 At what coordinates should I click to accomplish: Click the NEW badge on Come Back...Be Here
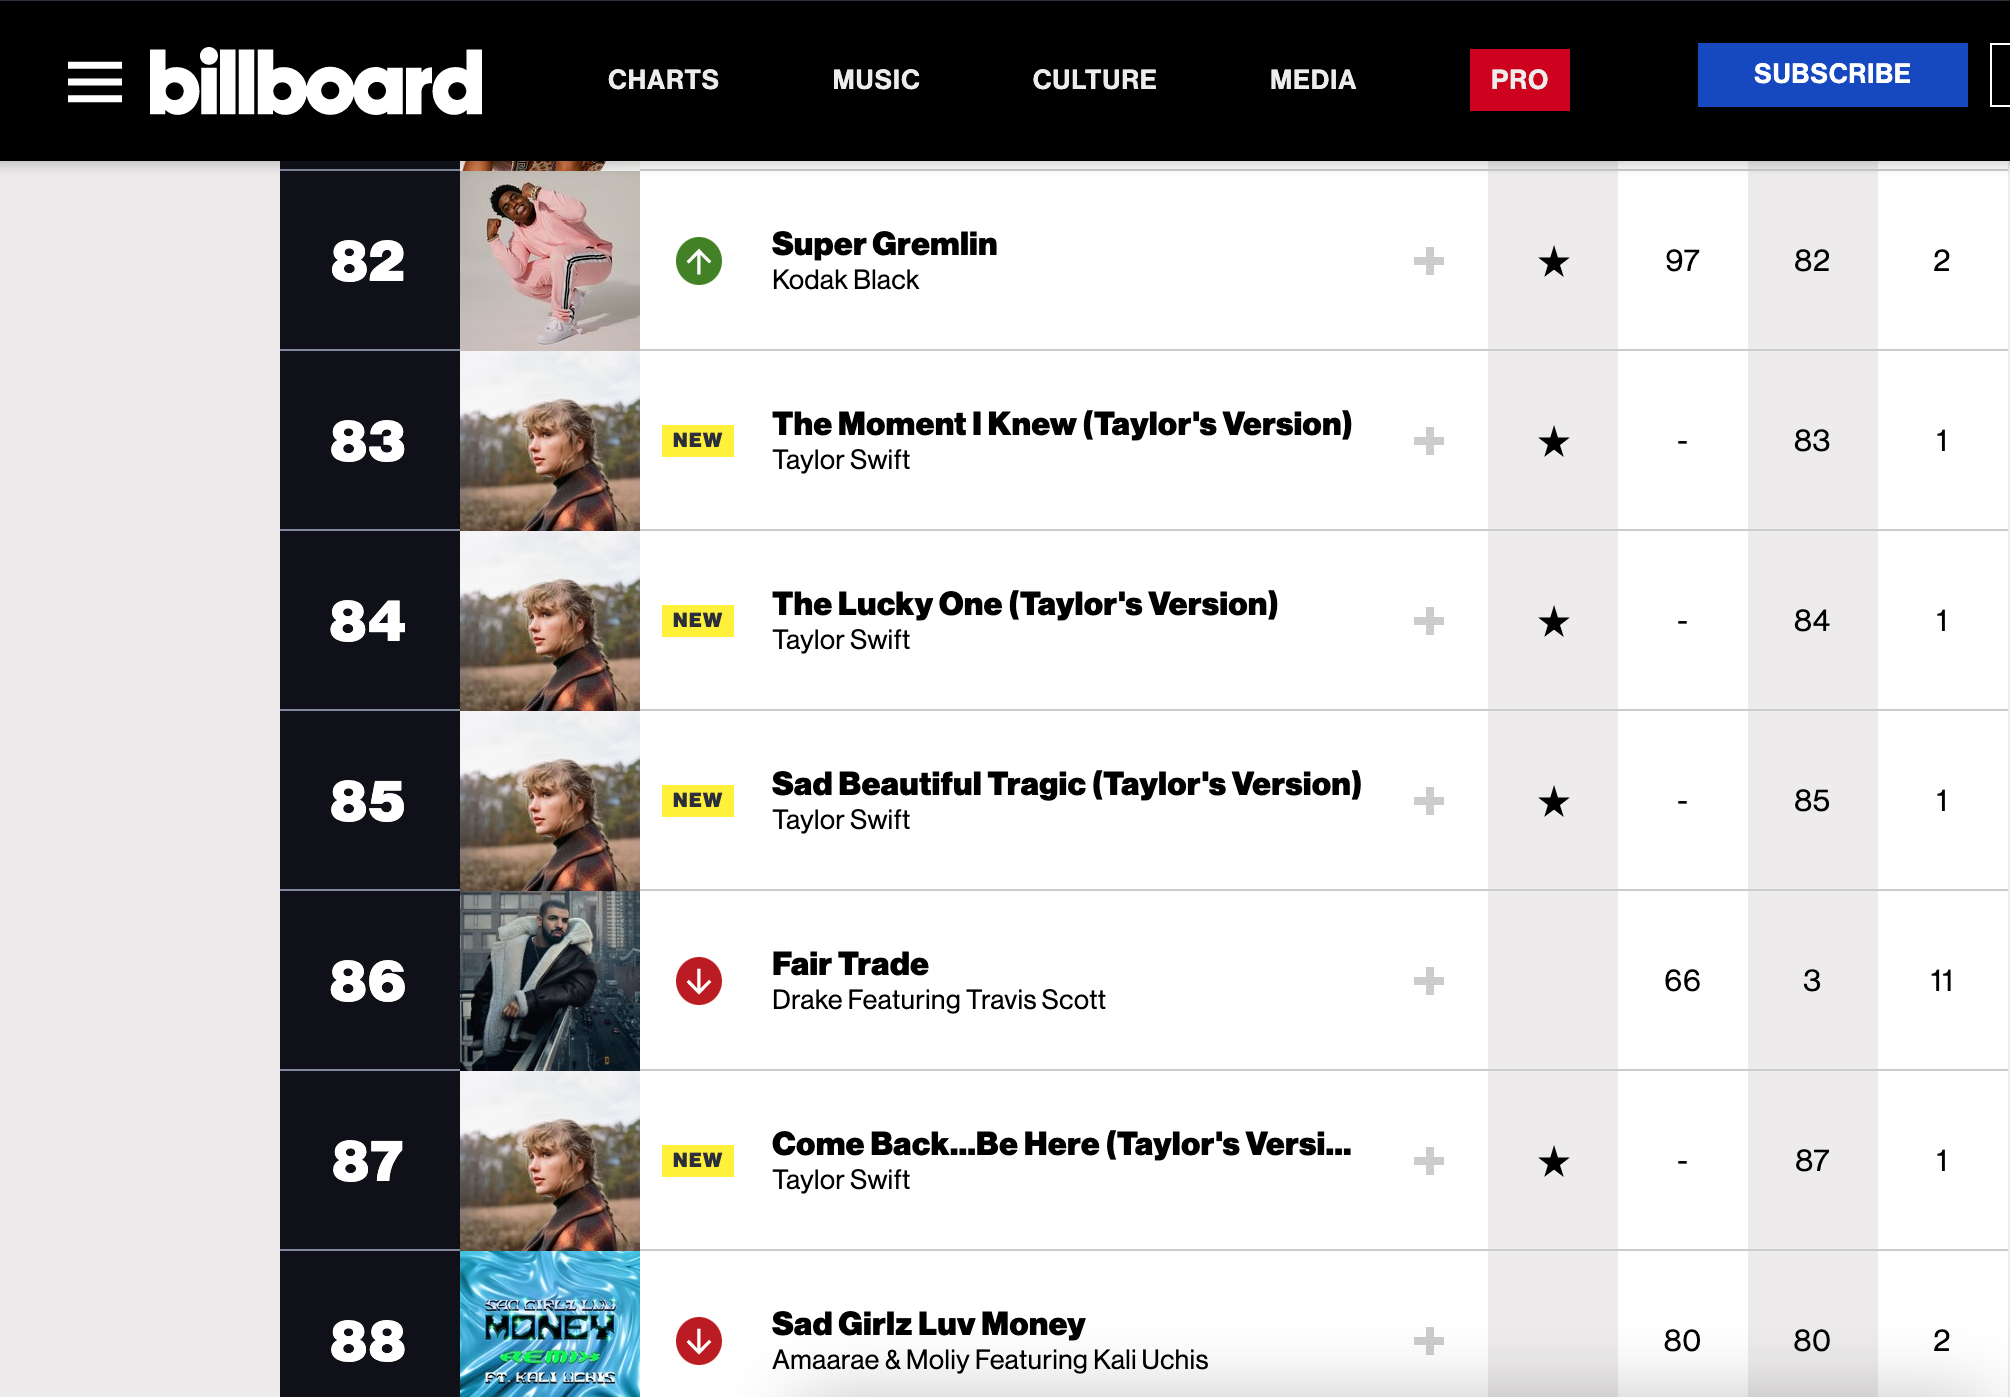(698, 1160)
